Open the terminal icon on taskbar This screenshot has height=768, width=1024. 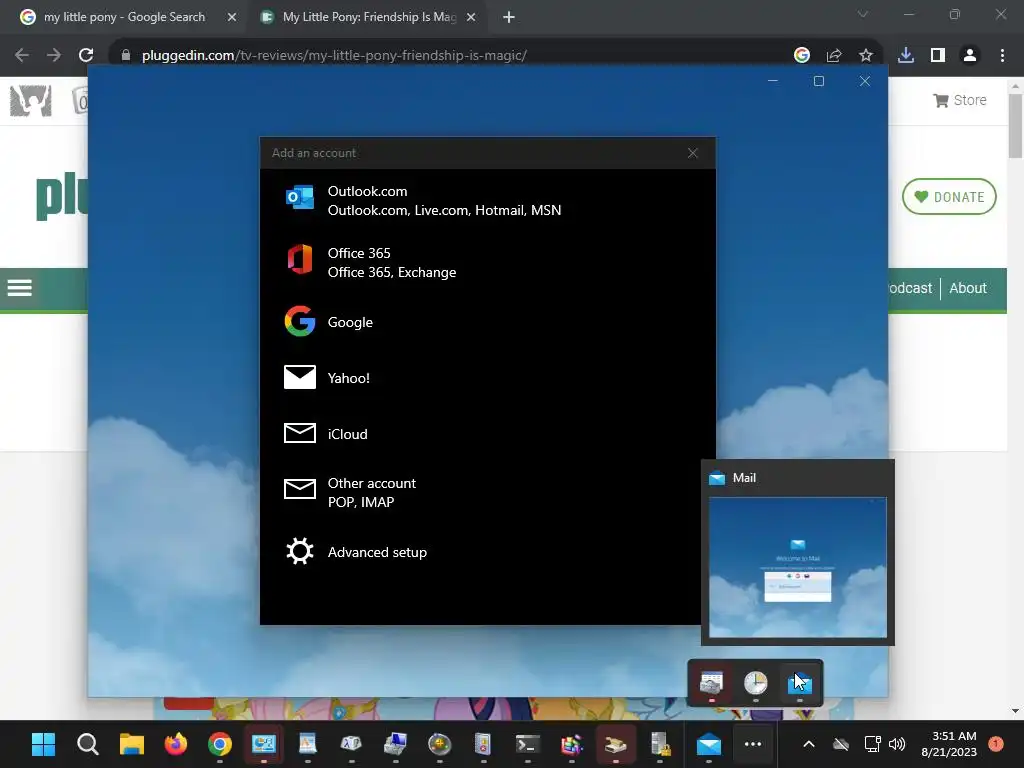(x=528, y=744)
